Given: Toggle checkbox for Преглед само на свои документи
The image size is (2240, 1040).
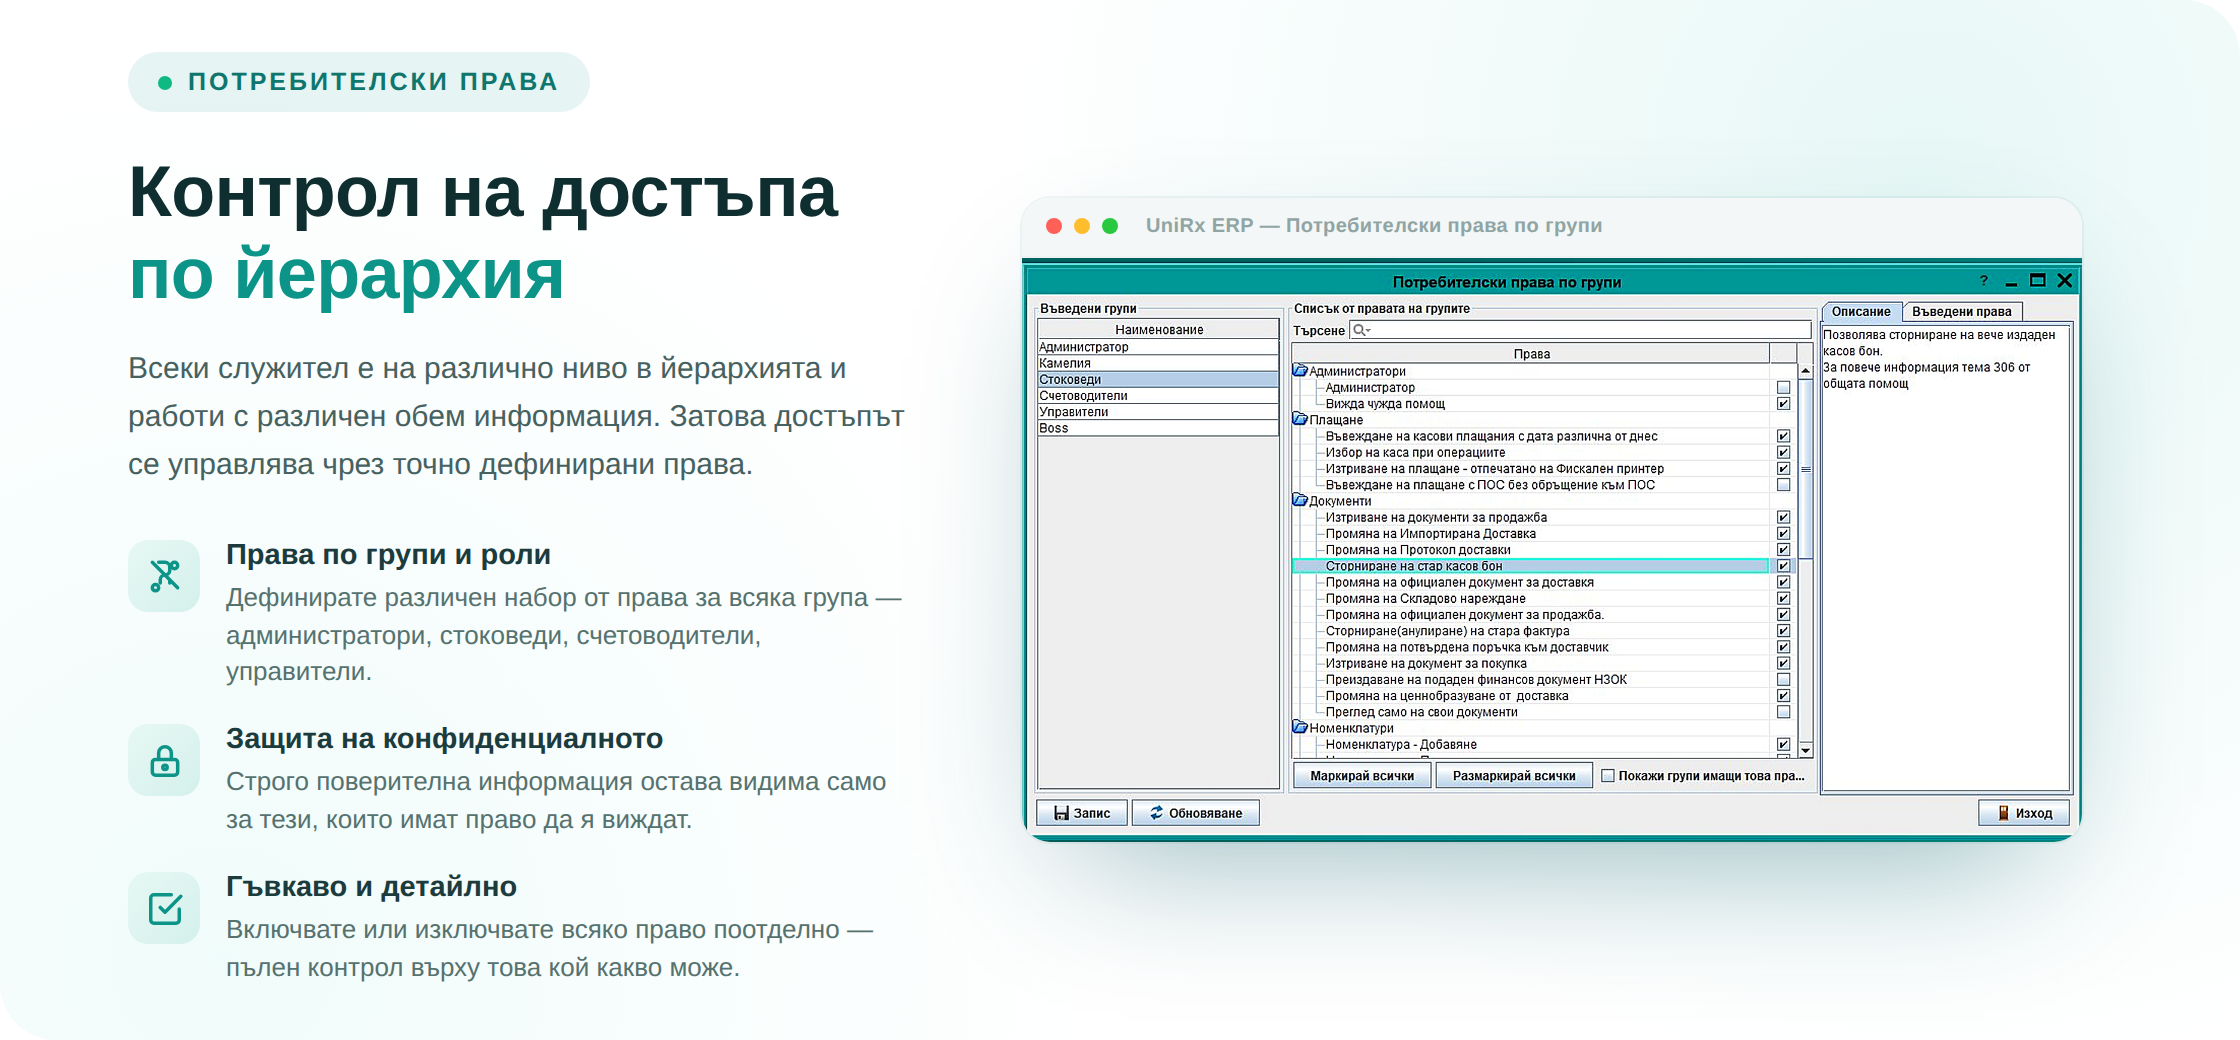Looking at the screenshot, I should tap(1783, 712).
